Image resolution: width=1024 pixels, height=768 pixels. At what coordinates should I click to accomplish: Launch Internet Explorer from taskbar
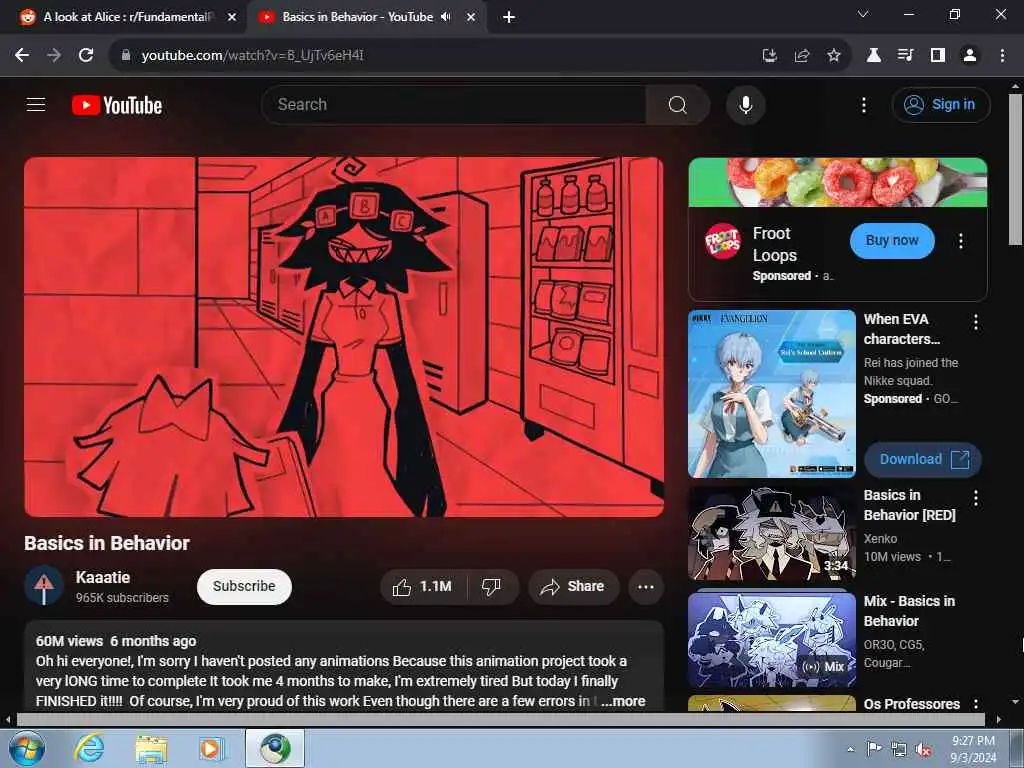[x=88, y=748]
